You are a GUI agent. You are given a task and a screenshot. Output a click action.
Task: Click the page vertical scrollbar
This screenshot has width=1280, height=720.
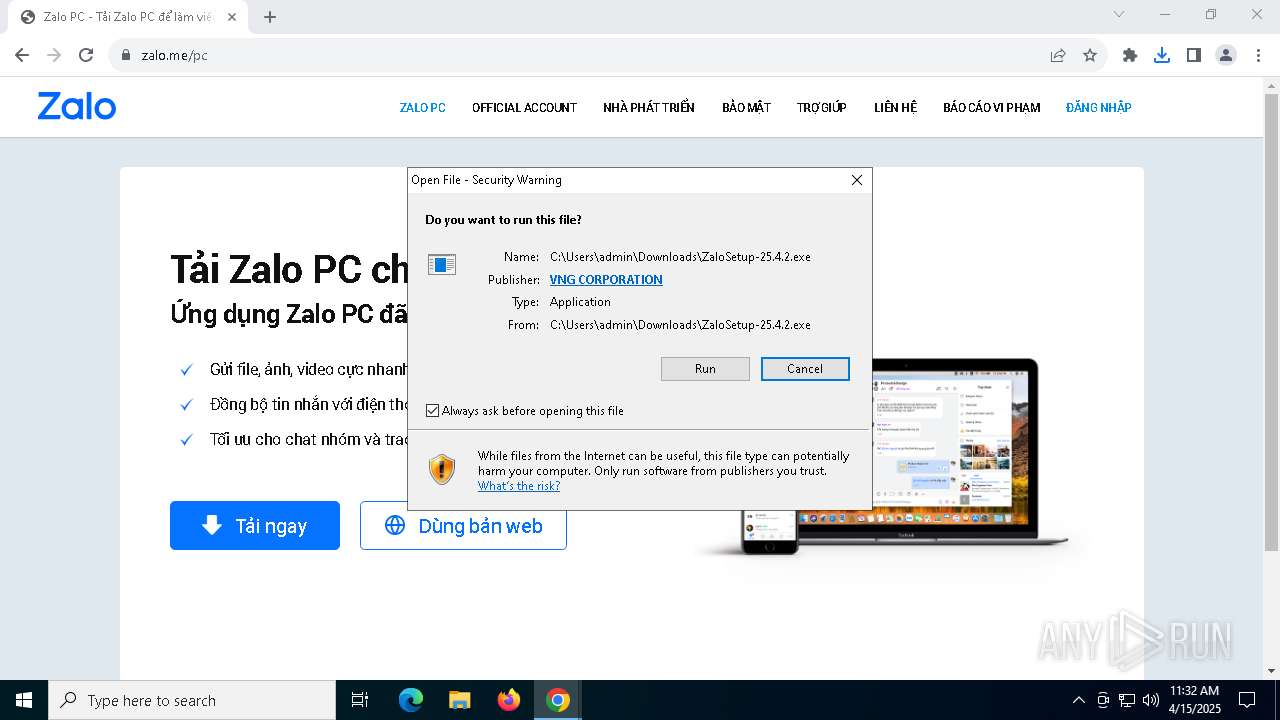(1271, 320)
